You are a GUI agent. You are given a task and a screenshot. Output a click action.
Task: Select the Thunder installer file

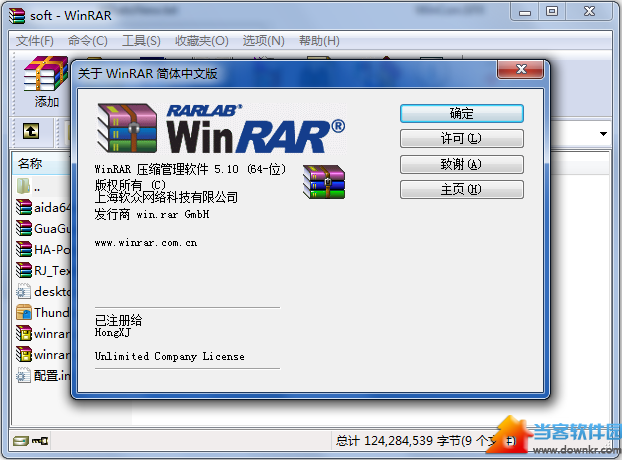43,312
